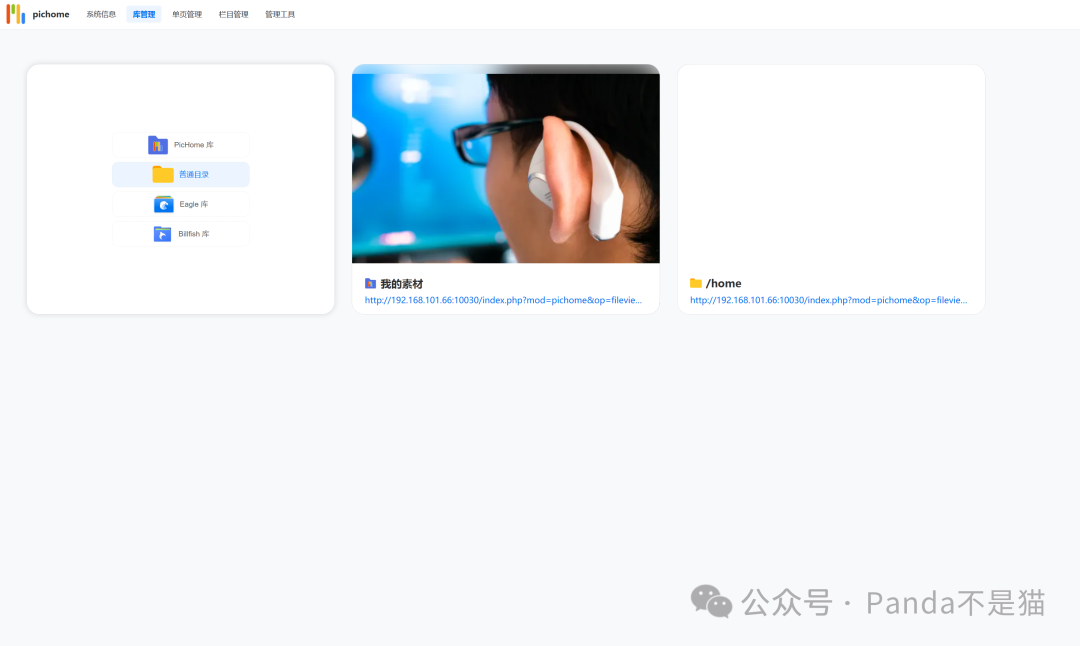Click the /home folder icon
This screenshot has width=1080, height=646.
696,283
